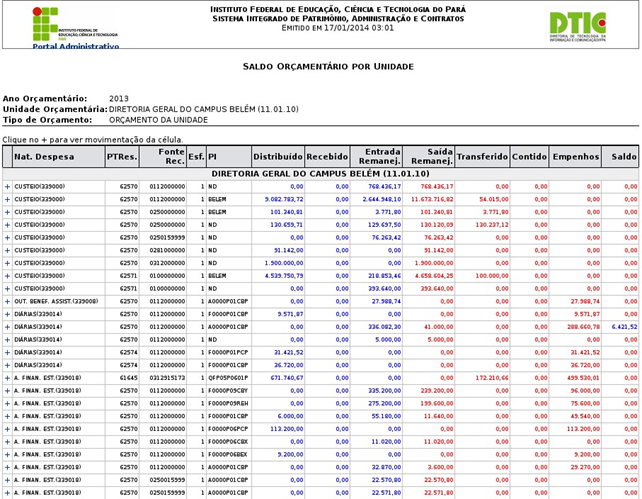Expand A. FINAN. EST. F0000P06CBX row
This screenshot has height=499, width=642.
pyautogui.click(x=7, y=442)
